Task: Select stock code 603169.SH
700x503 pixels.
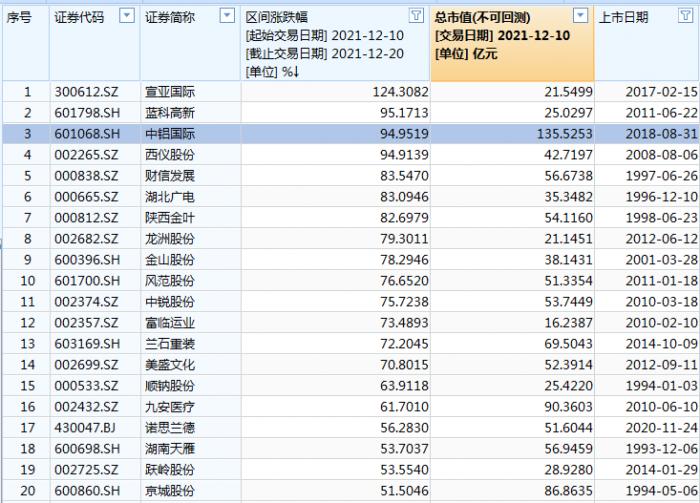Action: [x=87, y=344]
